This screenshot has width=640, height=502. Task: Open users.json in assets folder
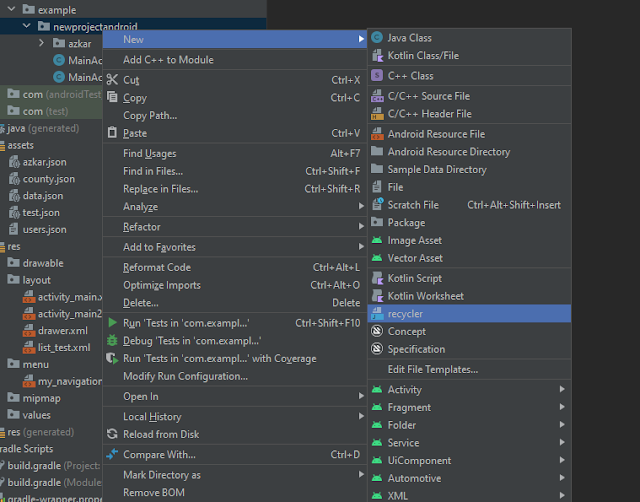pyautogui.click(x=43, y=229)
